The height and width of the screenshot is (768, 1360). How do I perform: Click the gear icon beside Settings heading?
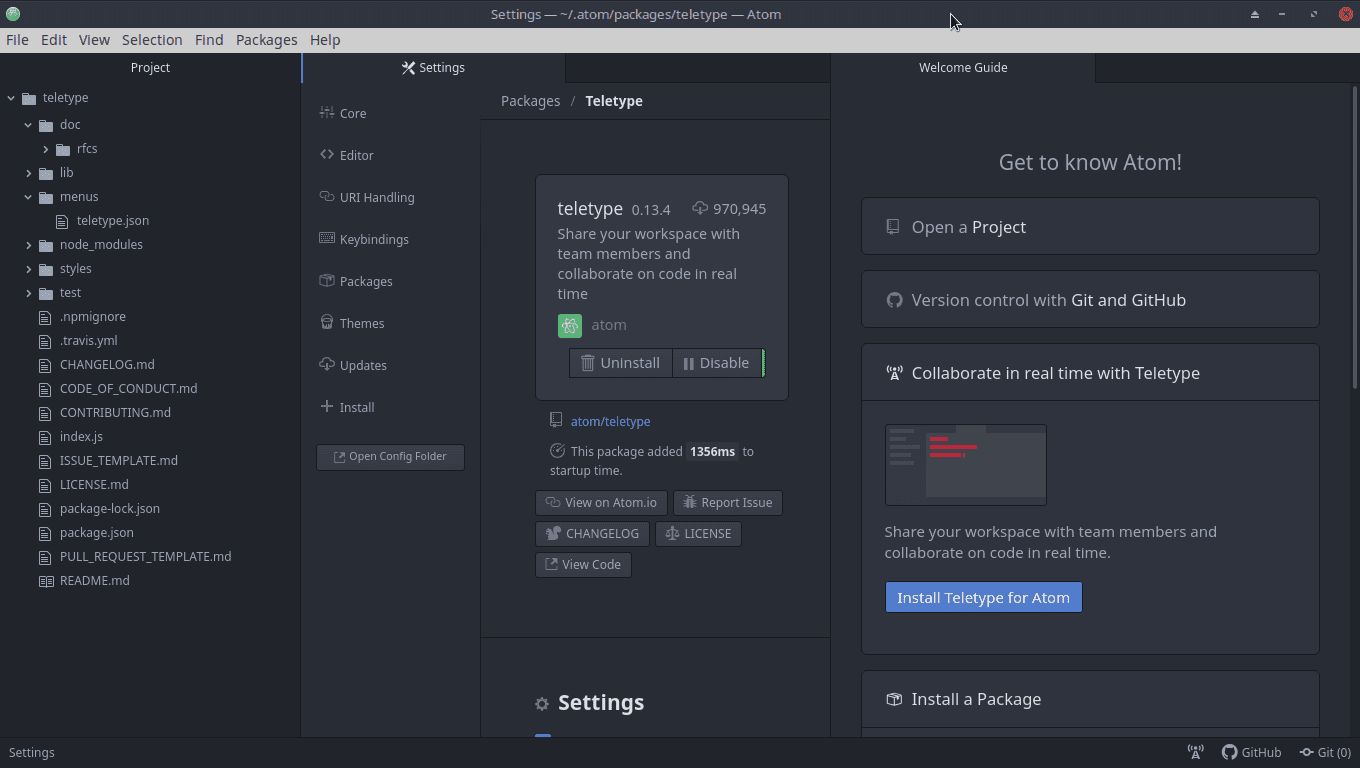542,704
